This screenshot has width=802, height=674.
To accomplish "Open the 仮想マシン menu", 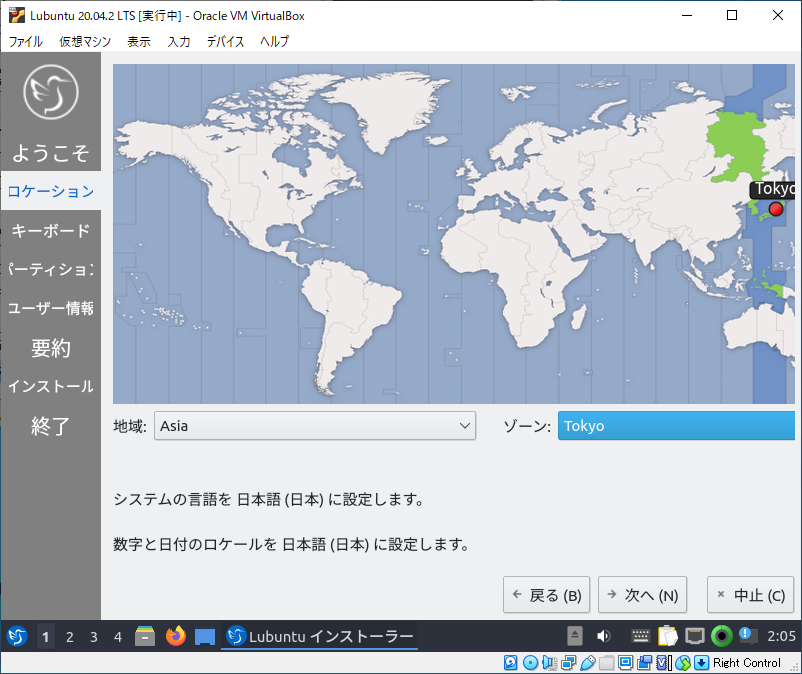I will coord(84,41).
